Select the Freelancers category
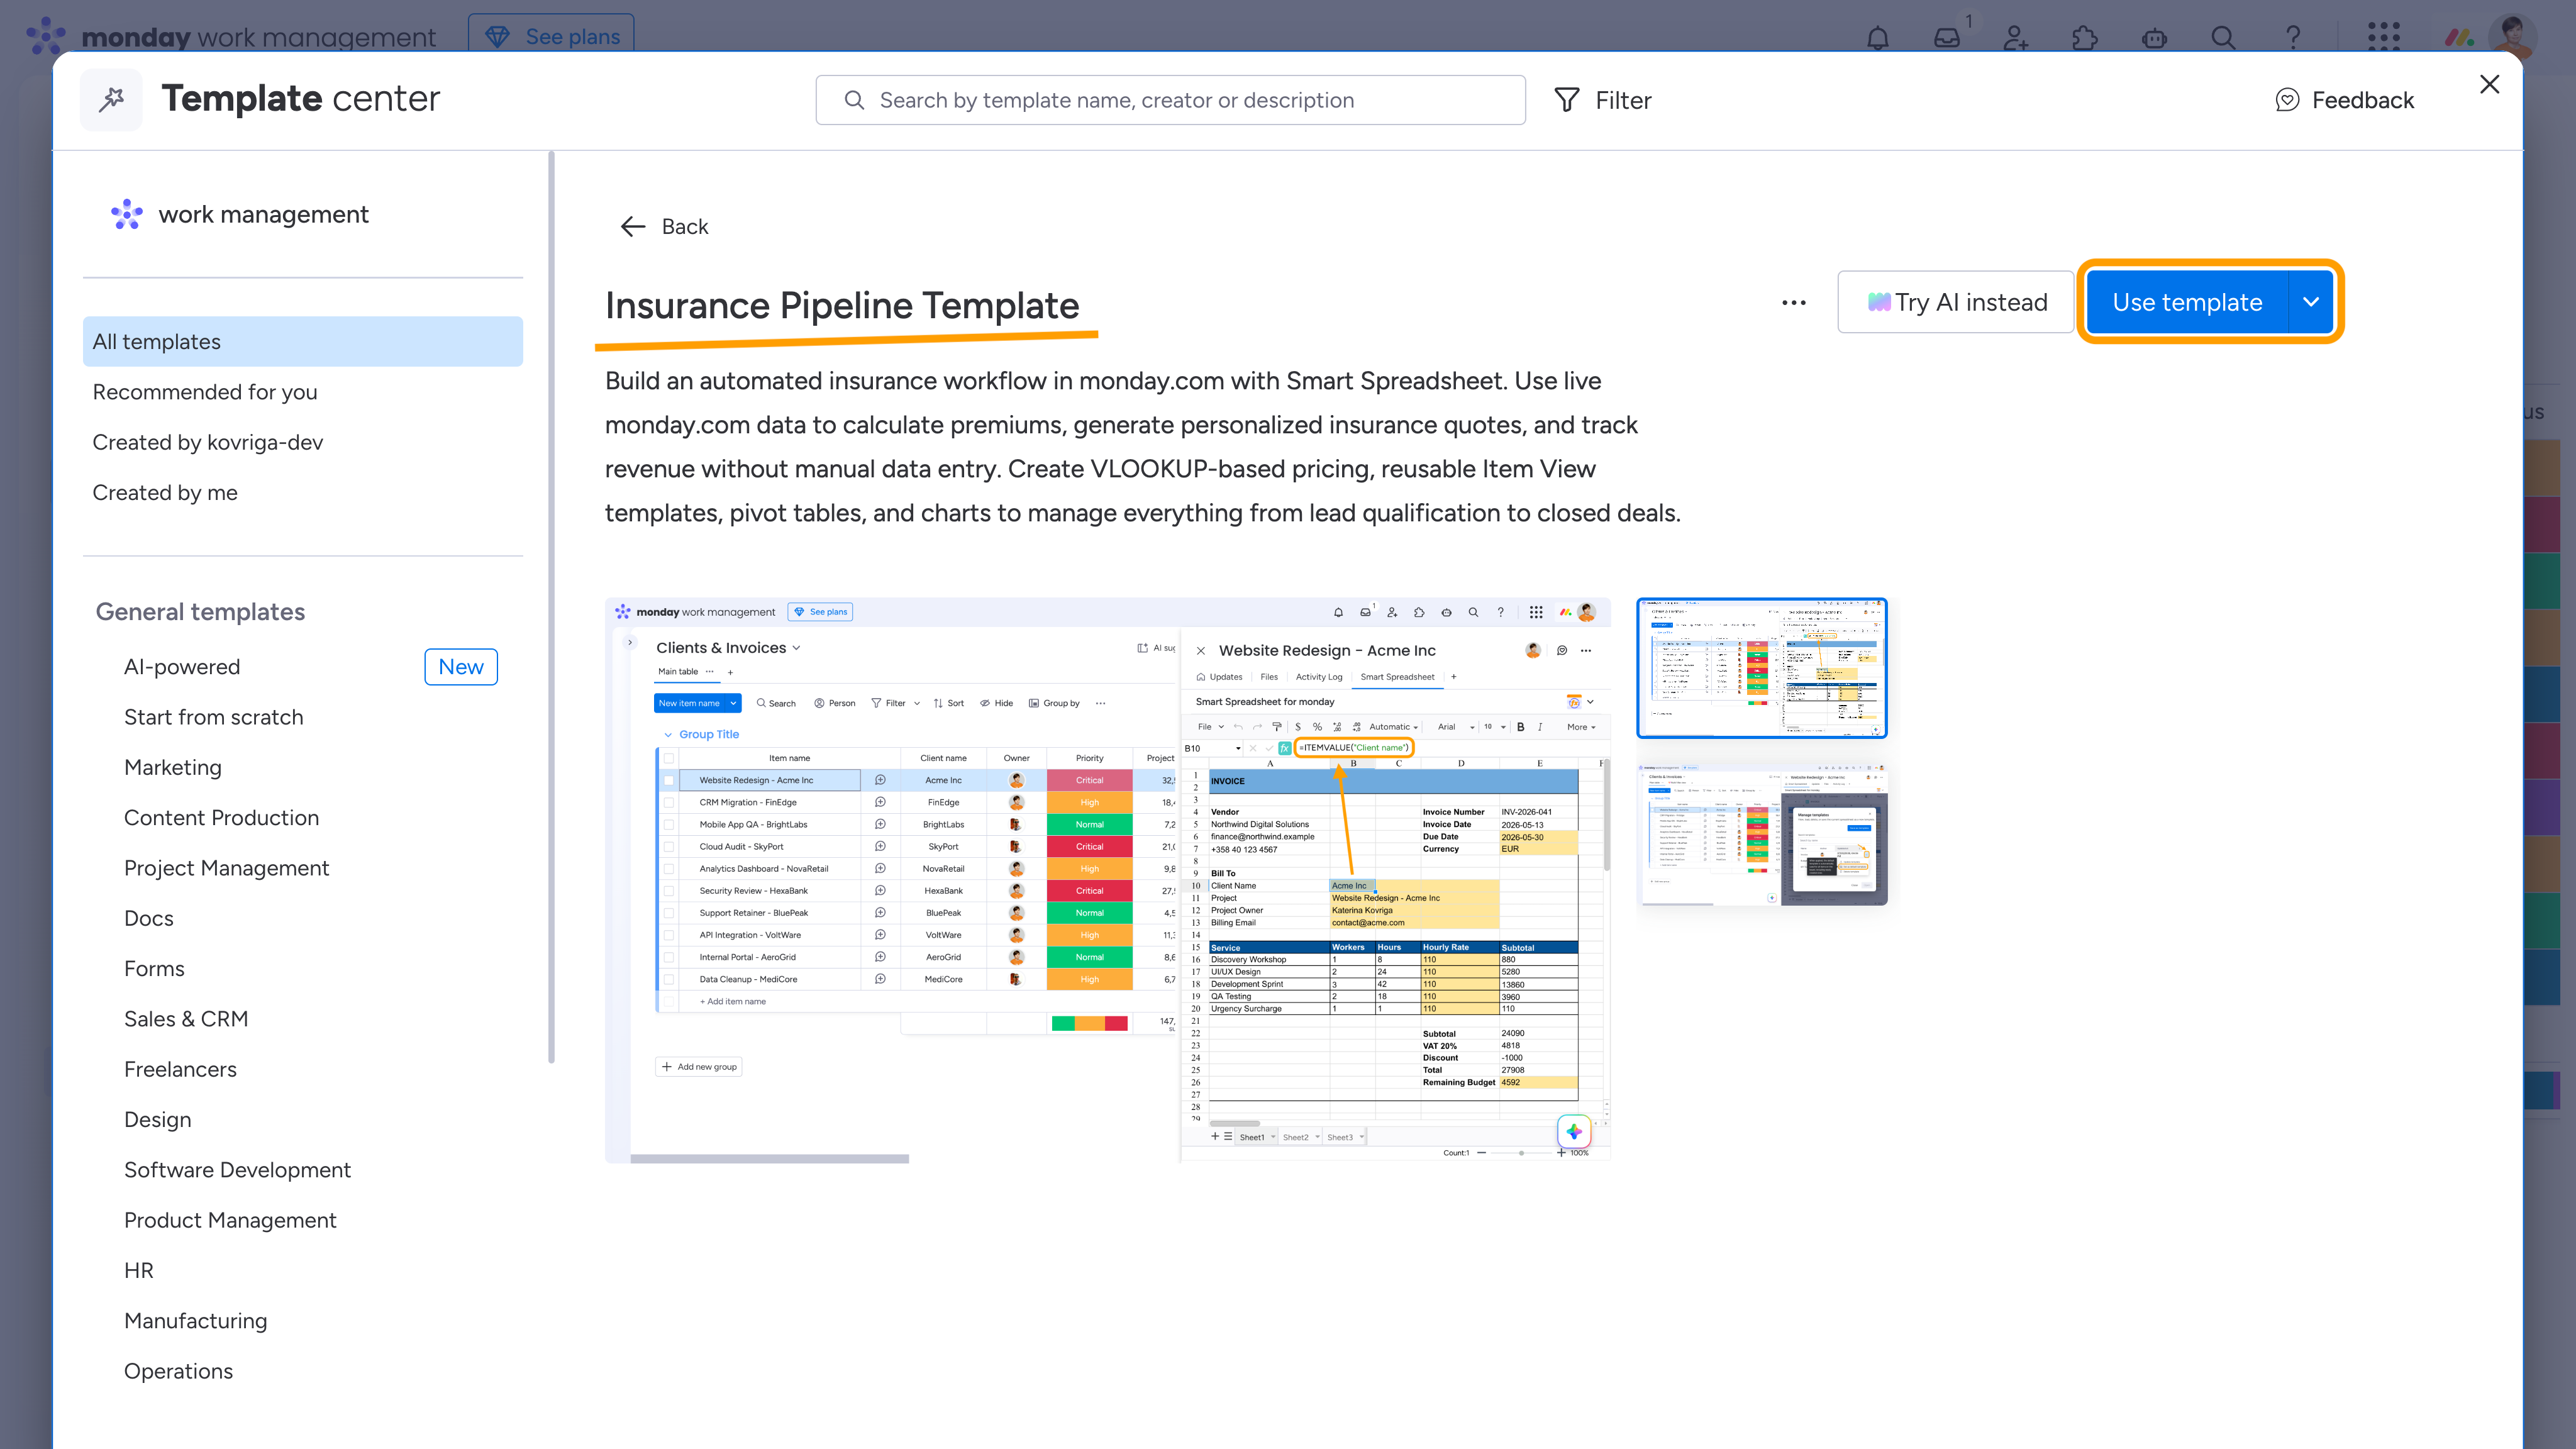Image resolution: width=2576 pixels, height=1449 pixels. [180, 1069]
